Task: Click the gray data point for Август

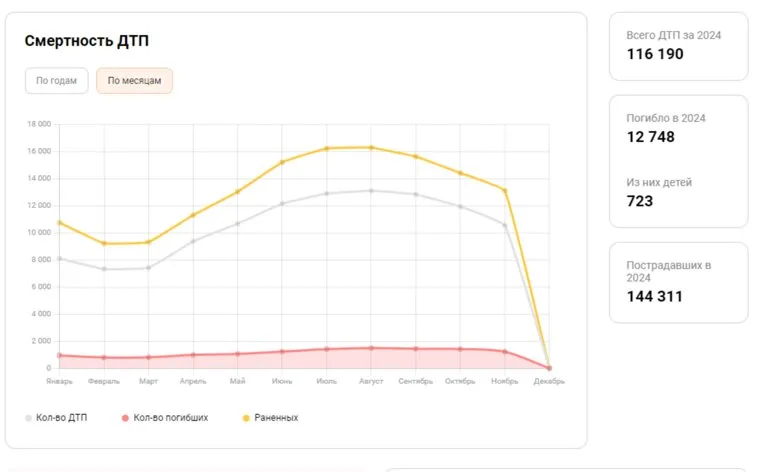Action: (371, 190)
